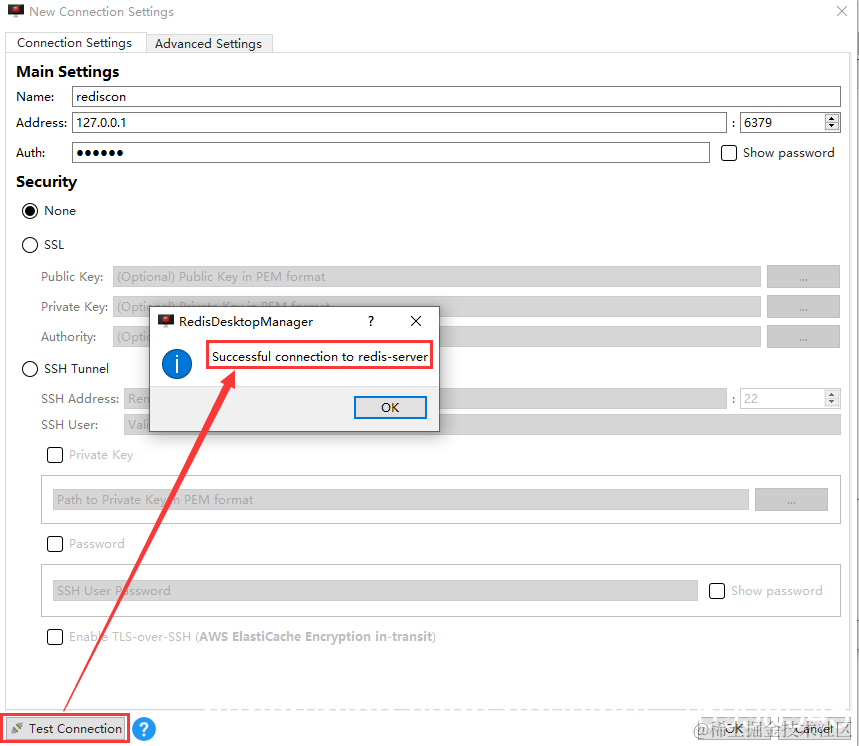Click the Security heading
The width and height of the screenshot is (859, 746).
click(47, 182)
